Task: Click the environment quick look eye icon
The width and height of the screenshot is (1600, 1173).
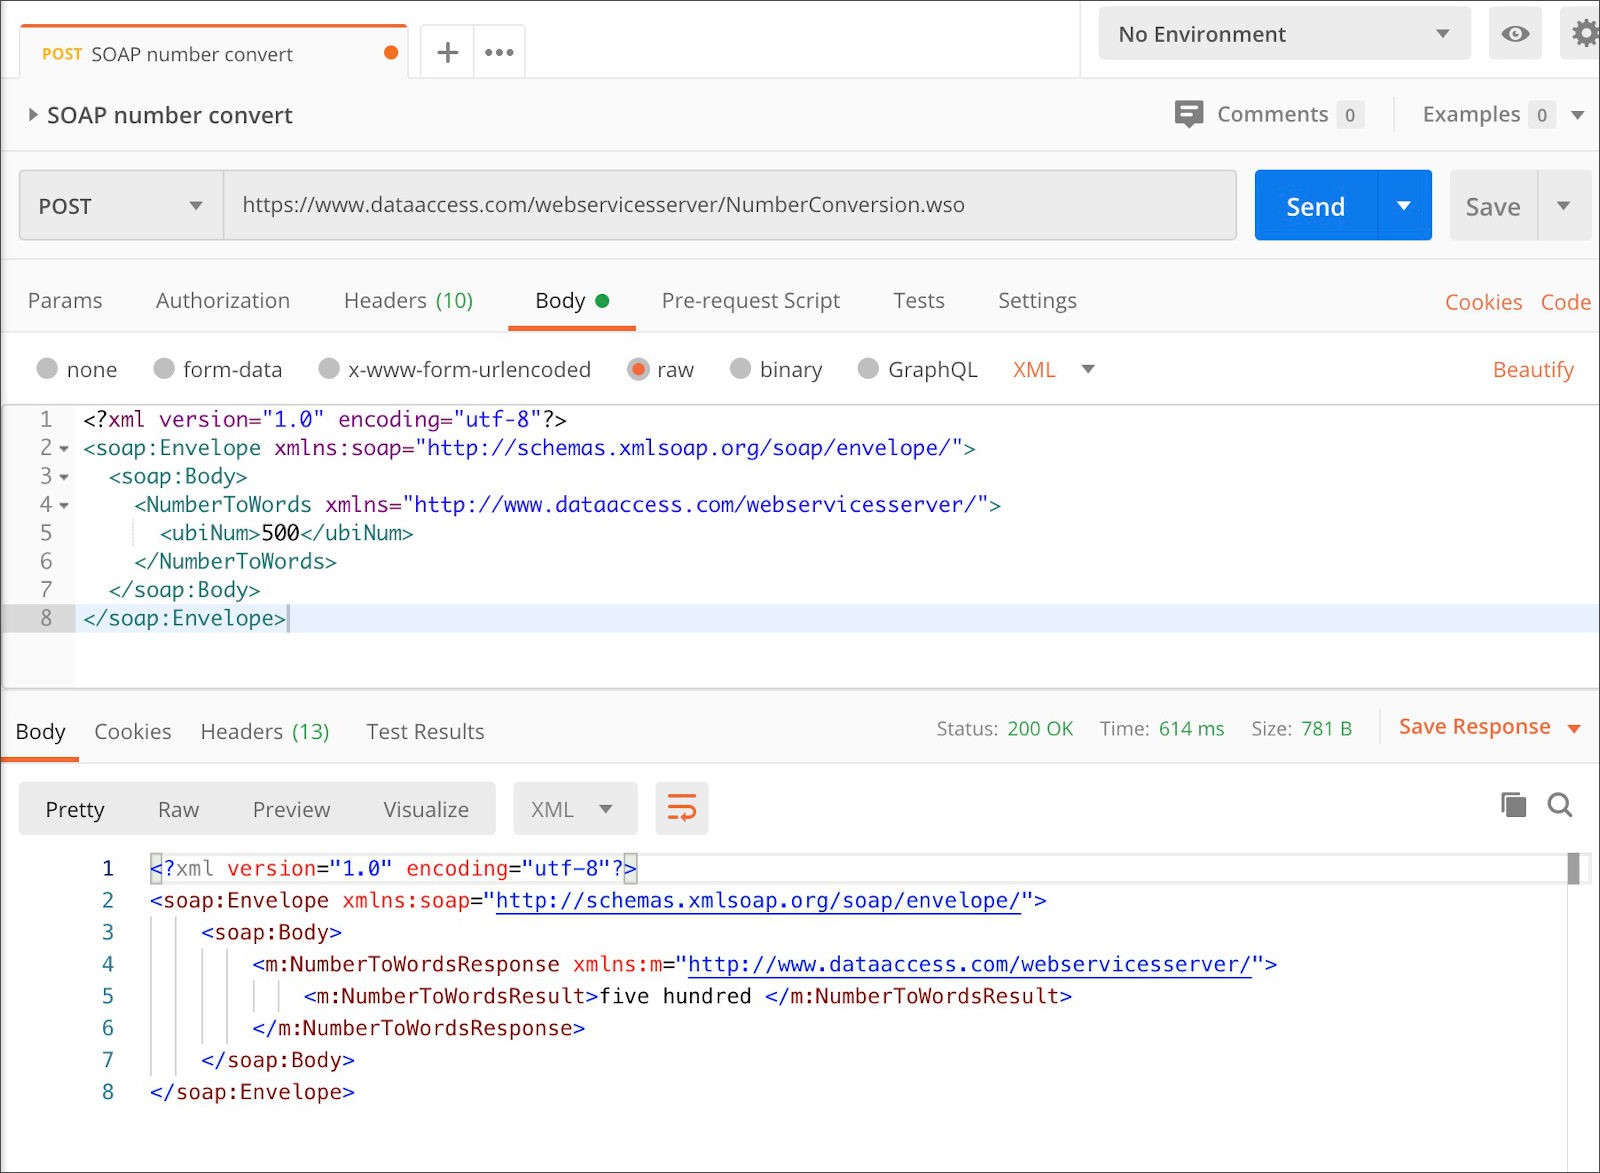Action: 1515,34
